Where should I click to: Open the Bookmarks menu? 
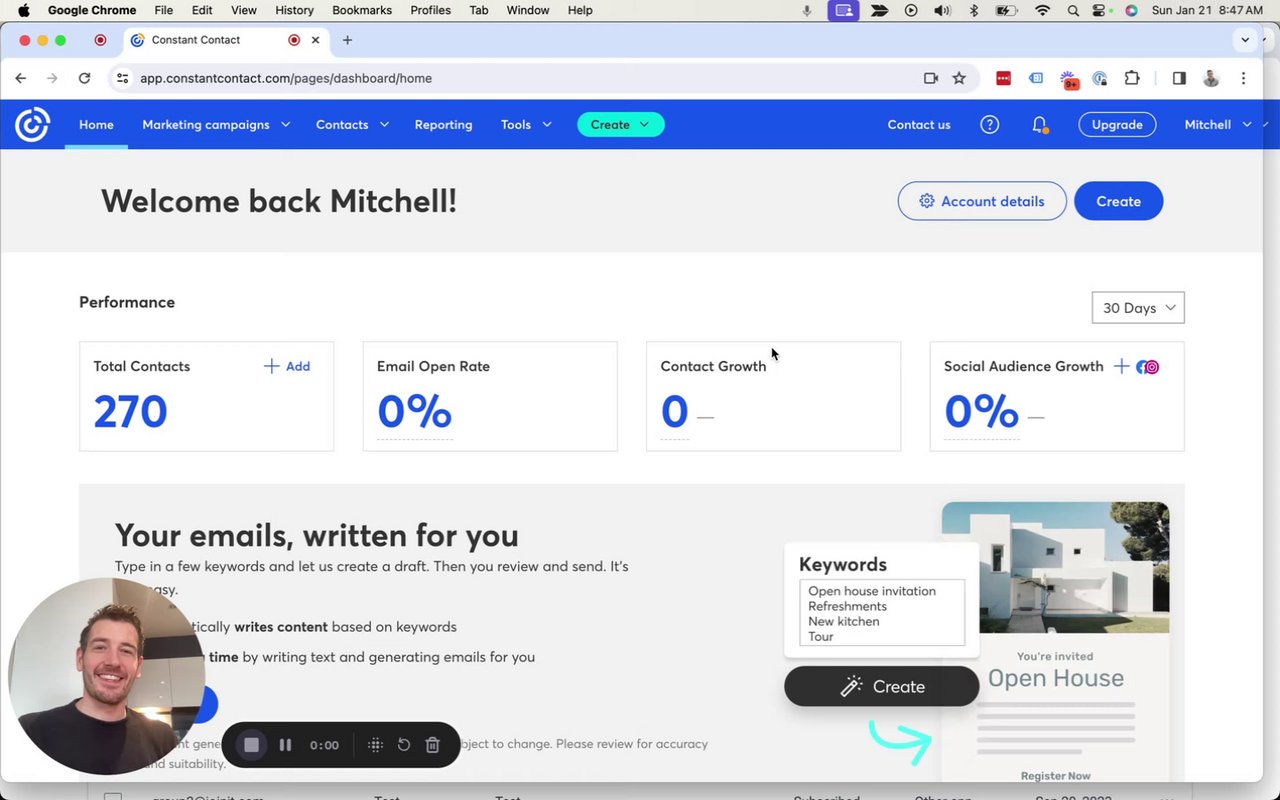pos(362,10)
